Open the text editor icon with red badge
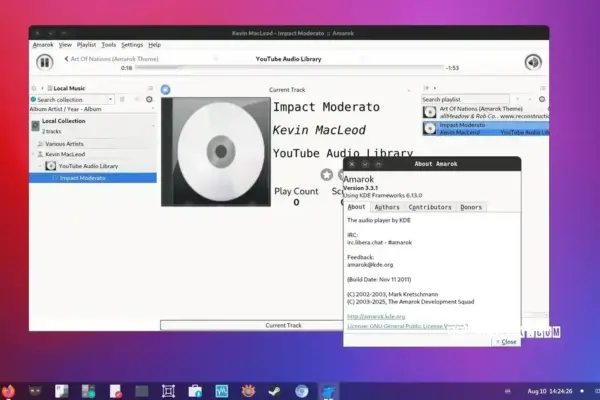Viewport: 600px width, 400px height. [x=115, y=391]
